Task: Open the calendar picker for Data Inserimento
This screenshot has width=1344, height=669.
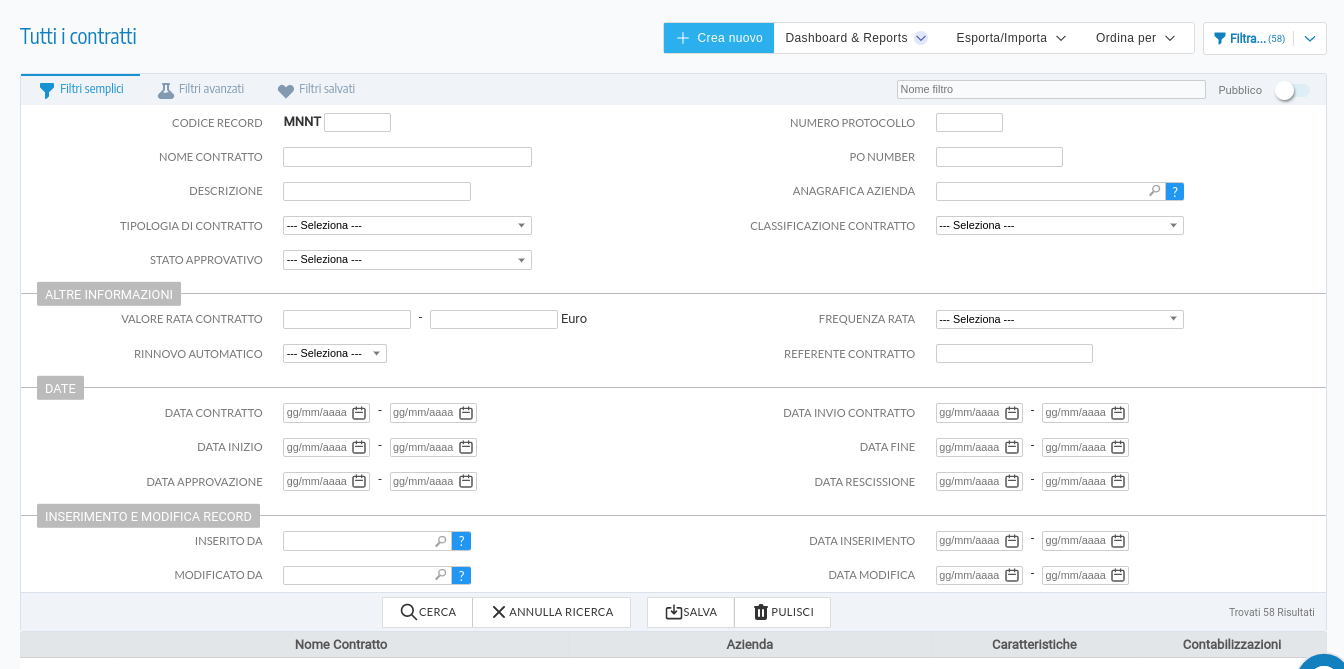Action: pyautogui.click(x=1014, y=540)
